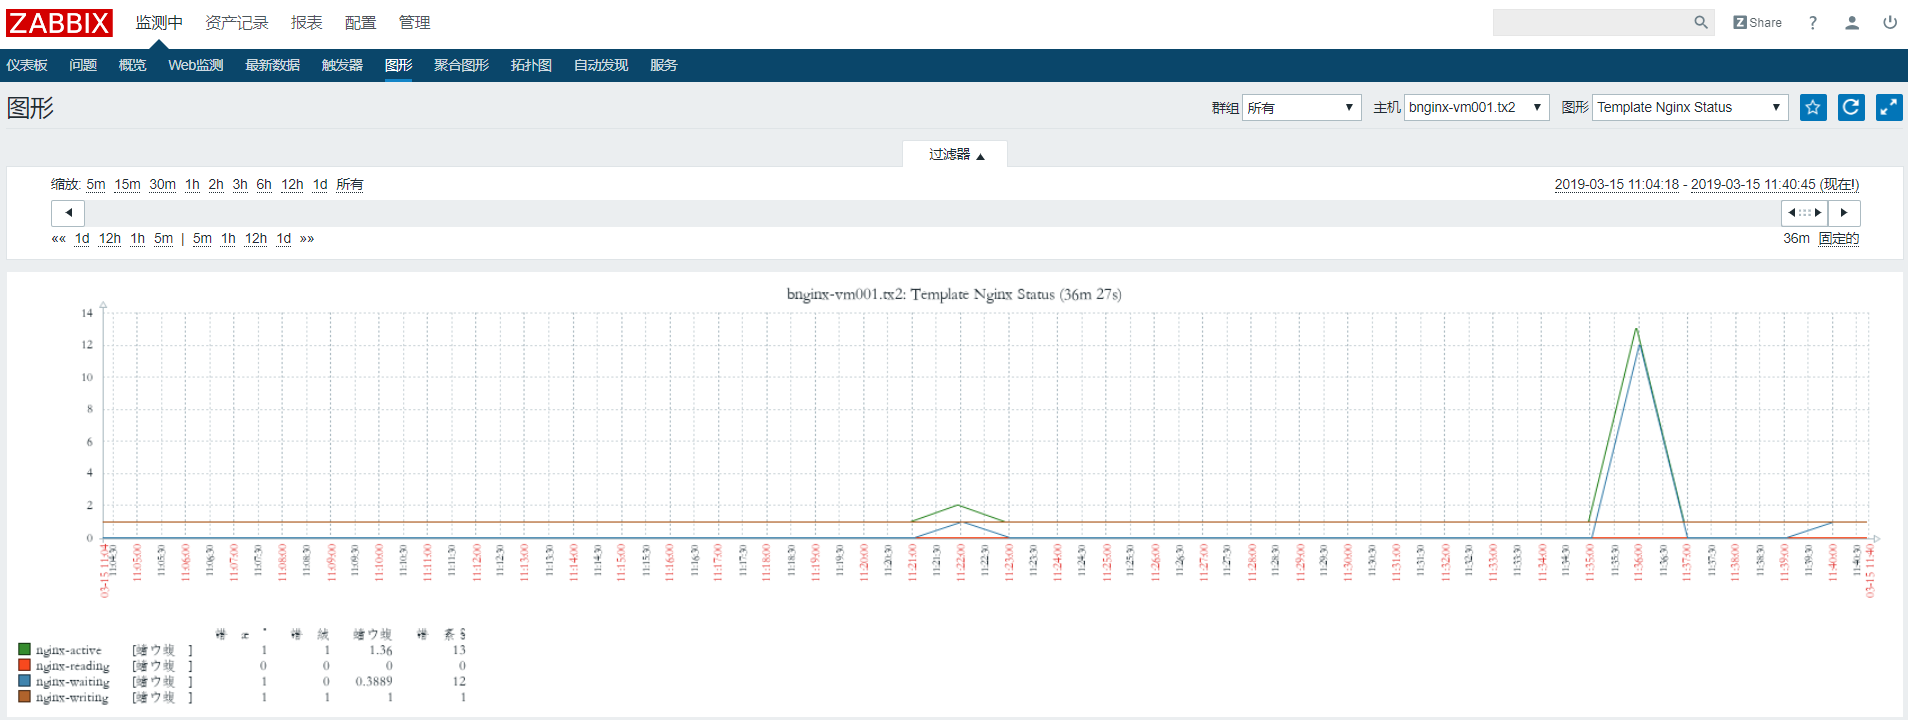Open the 配置 menu
Screen dimensions: 1908x720
[361, 22]
